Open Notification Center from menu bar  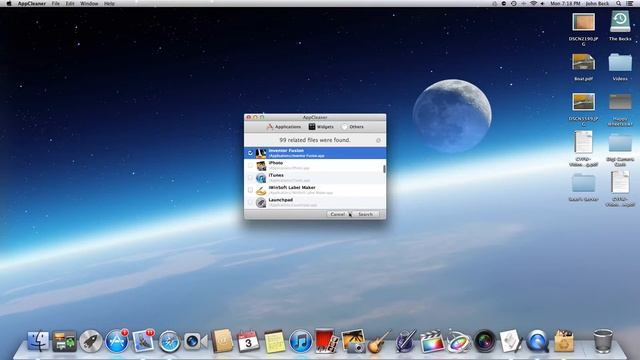coord(630,3)
